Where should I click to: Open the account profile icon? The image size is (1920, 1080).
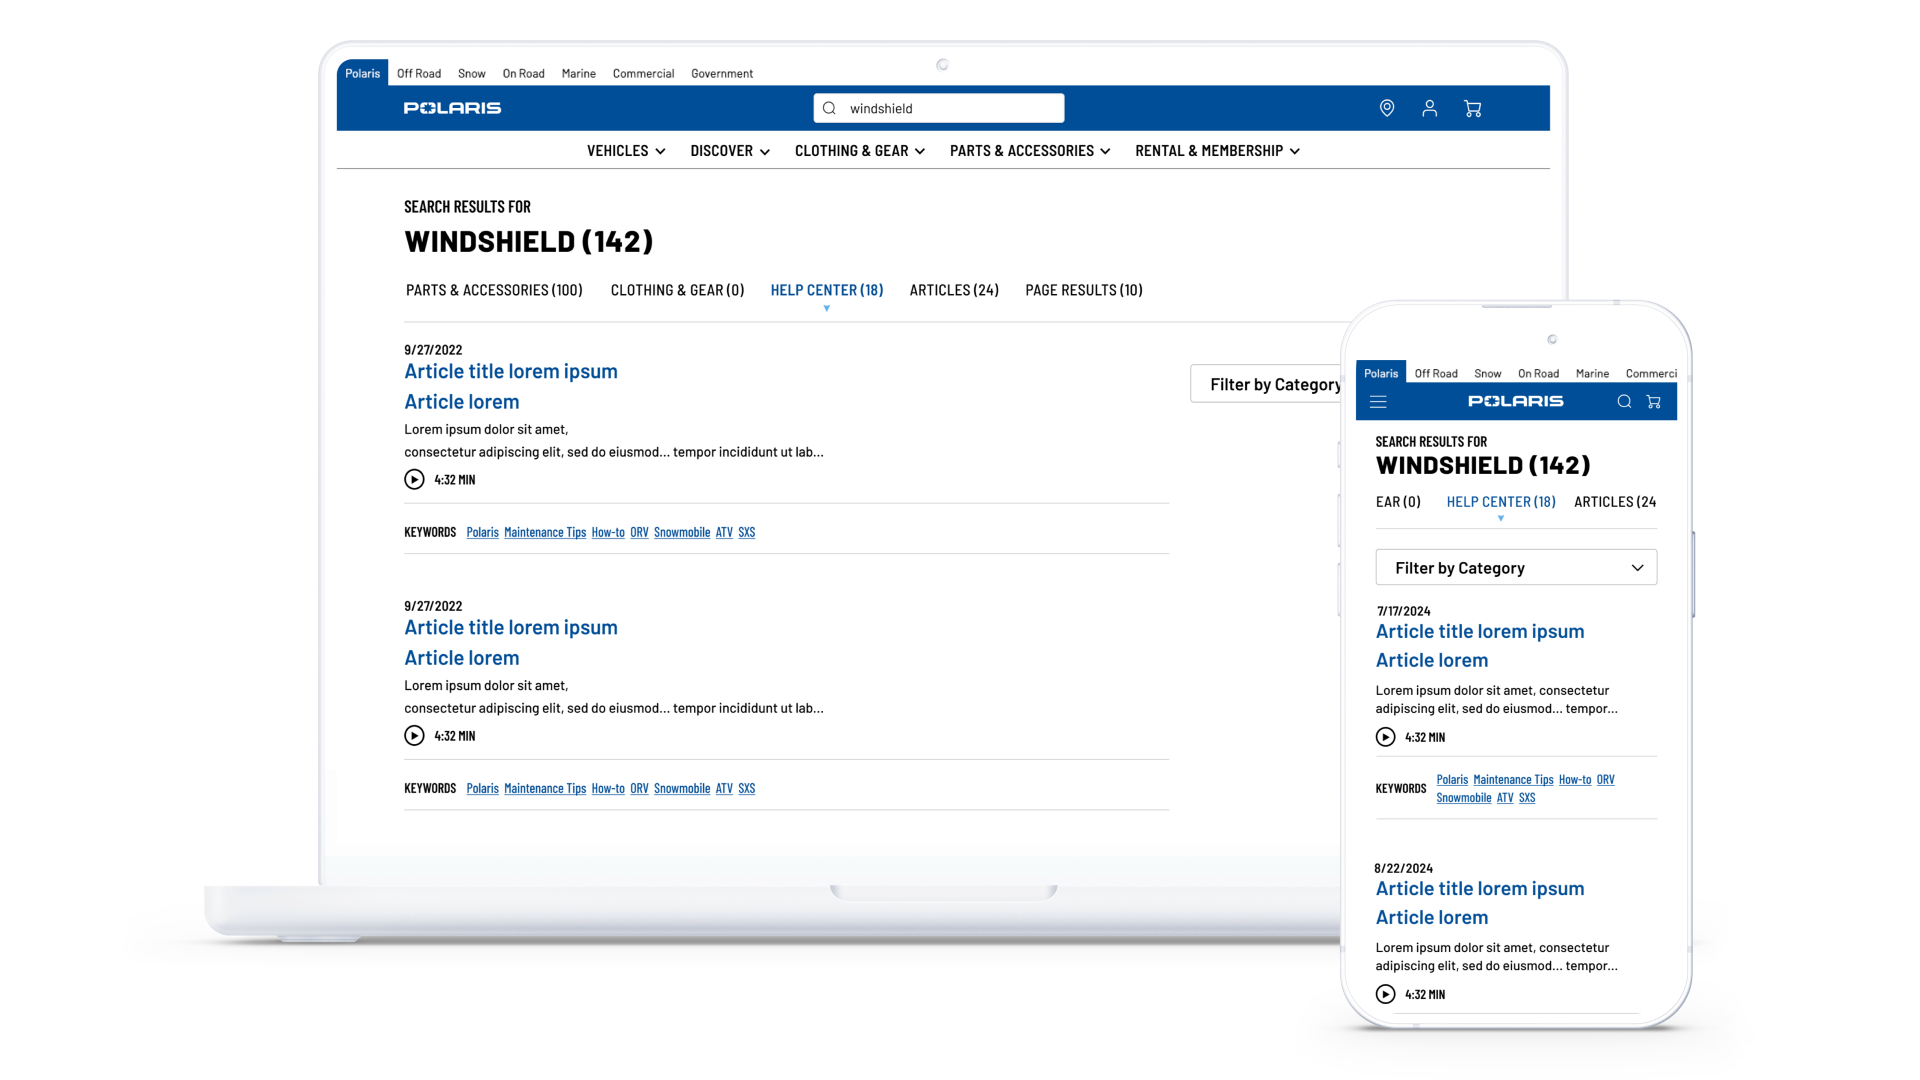coord(1429,108)
